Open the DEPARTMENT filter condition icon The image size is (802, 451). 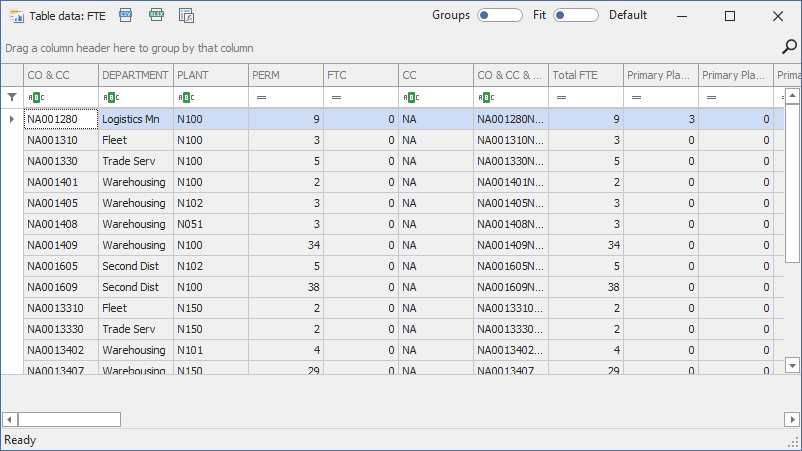click(x=110, y=97)
